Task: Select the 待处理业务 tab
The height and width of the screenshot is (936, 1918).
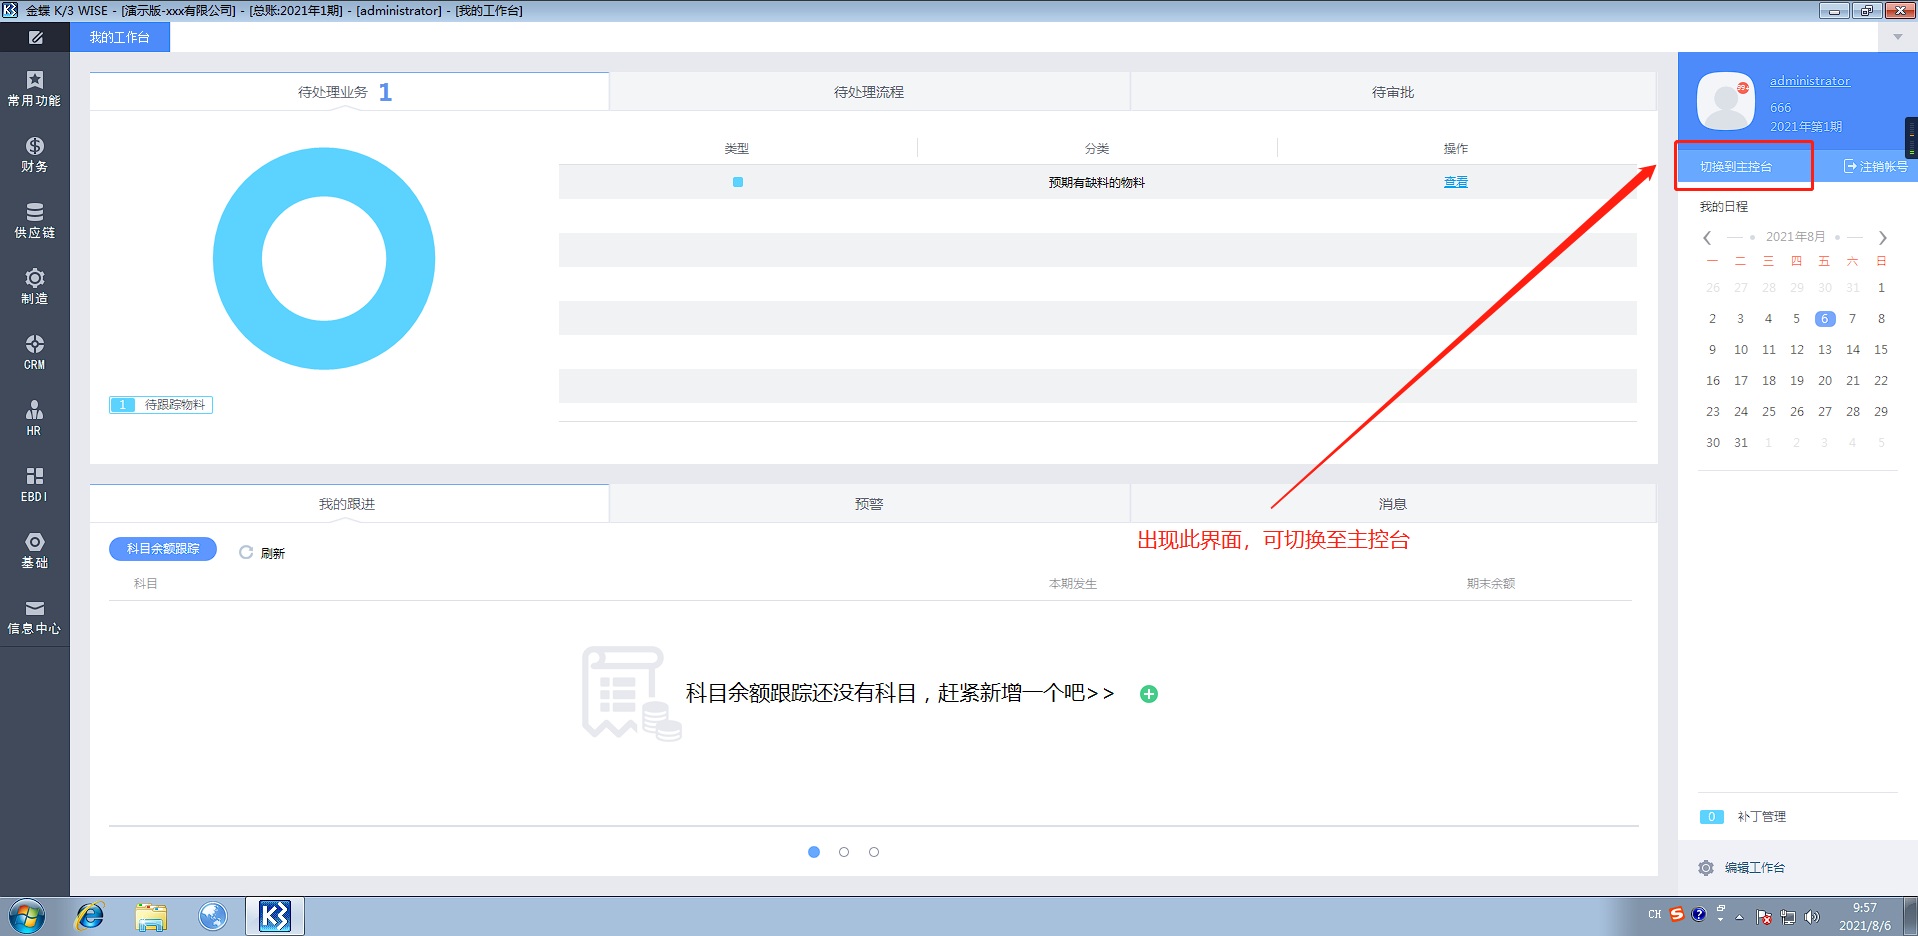Action: pyautogui.click(x=349, y=92)
